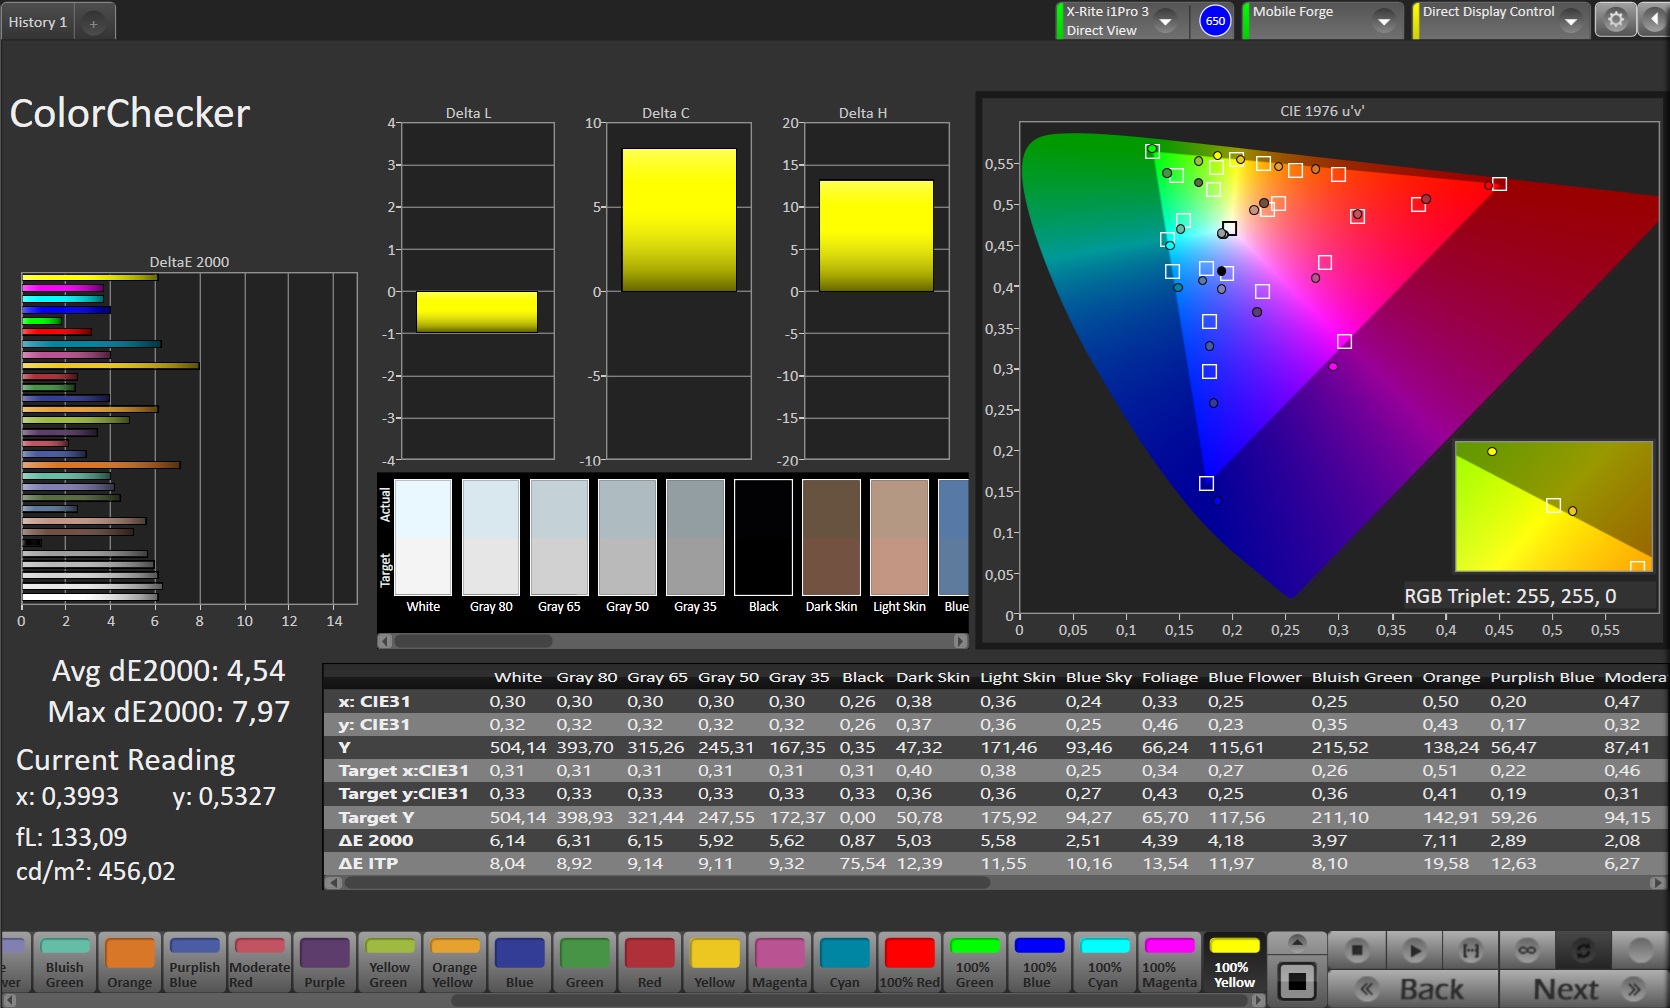Screen dimensions: 1670x1008
Task: Click the Next button
Action: point(1583,989)
